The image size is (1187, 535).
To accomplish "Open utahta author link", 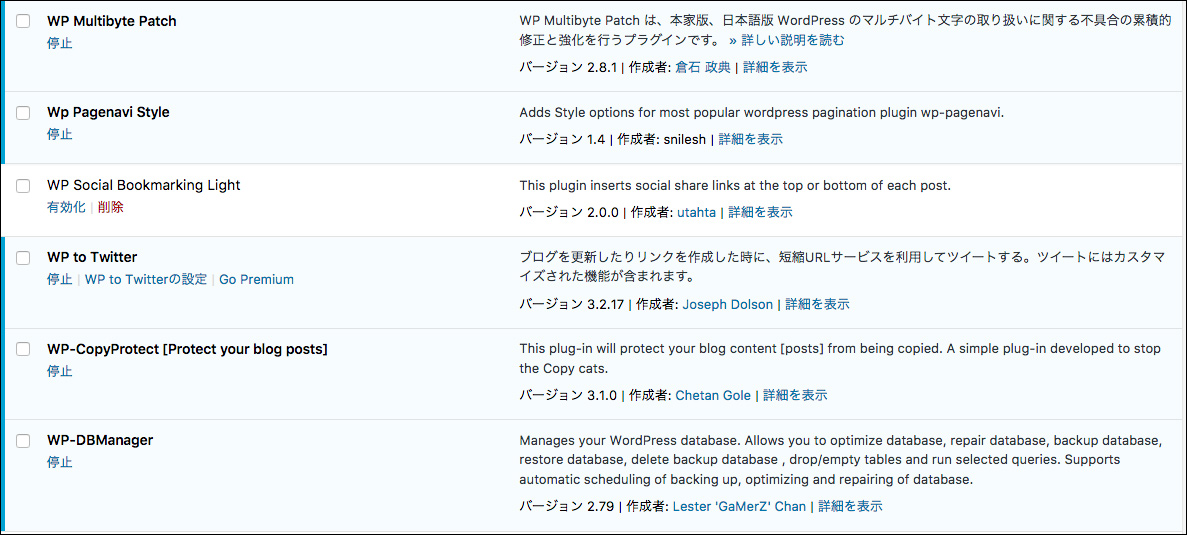I will (x=696, y=213).
